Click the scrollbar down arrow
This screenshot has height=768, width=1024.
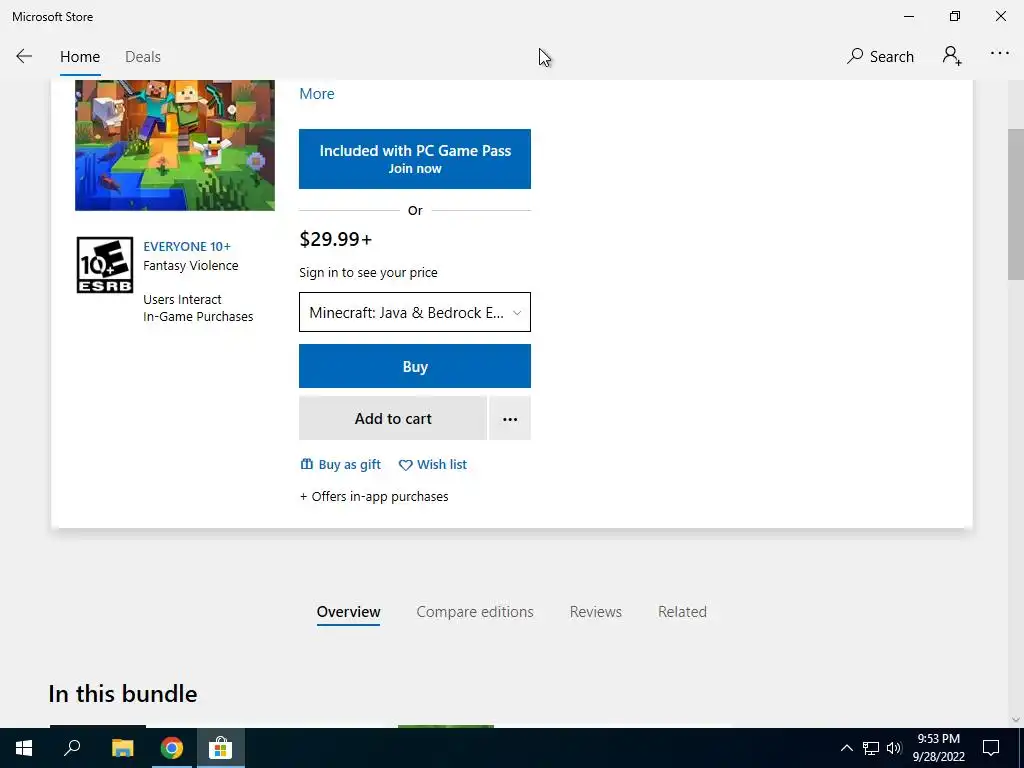coord(1016,720)
